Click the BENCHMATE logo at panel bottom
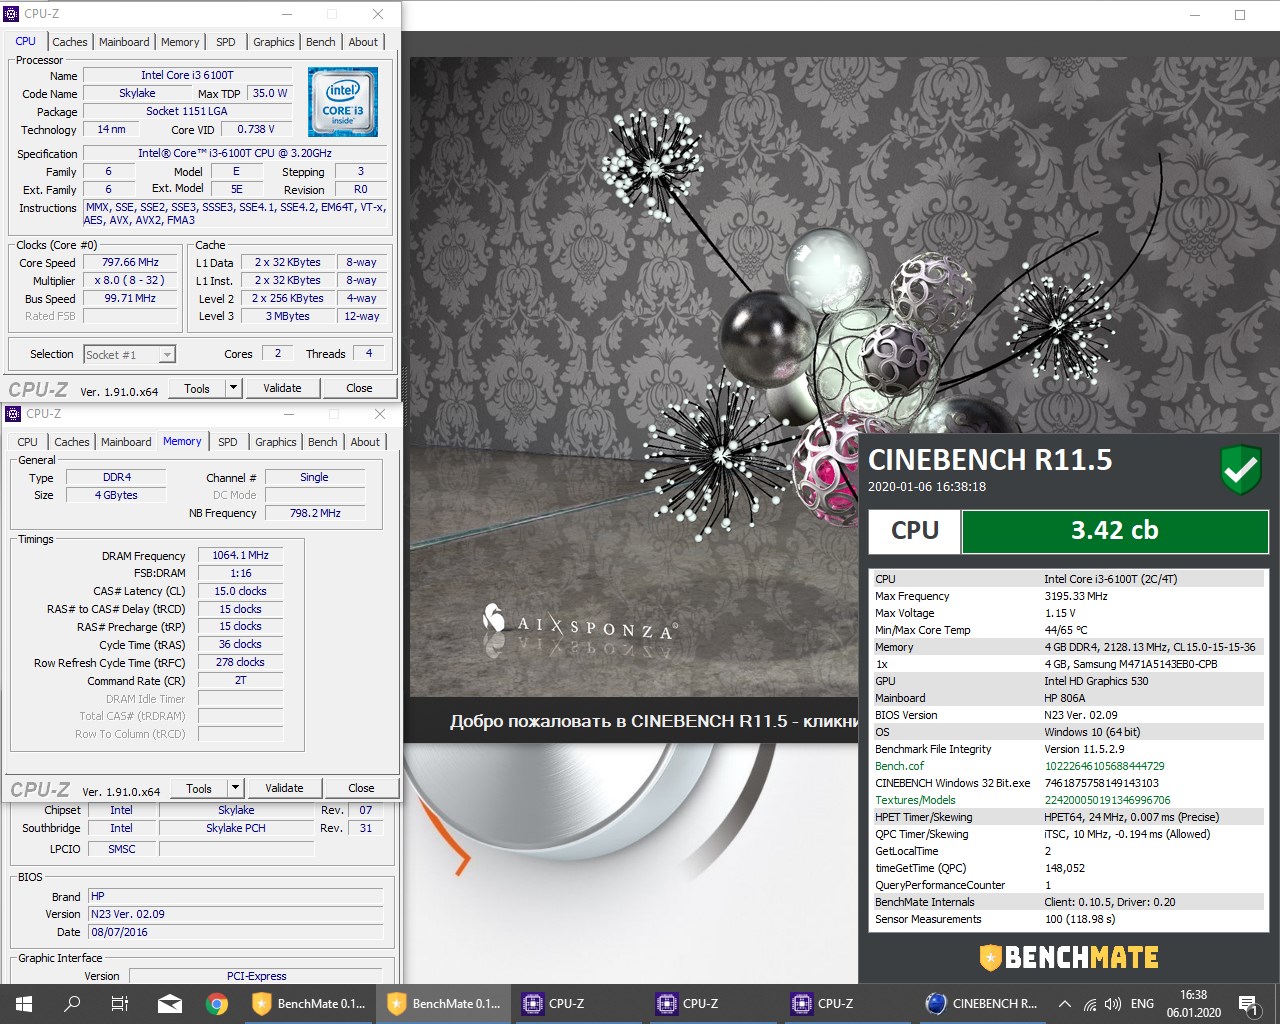Image resolution: width=1280 pixels, height=1024 pixels. coord(1069,957)
